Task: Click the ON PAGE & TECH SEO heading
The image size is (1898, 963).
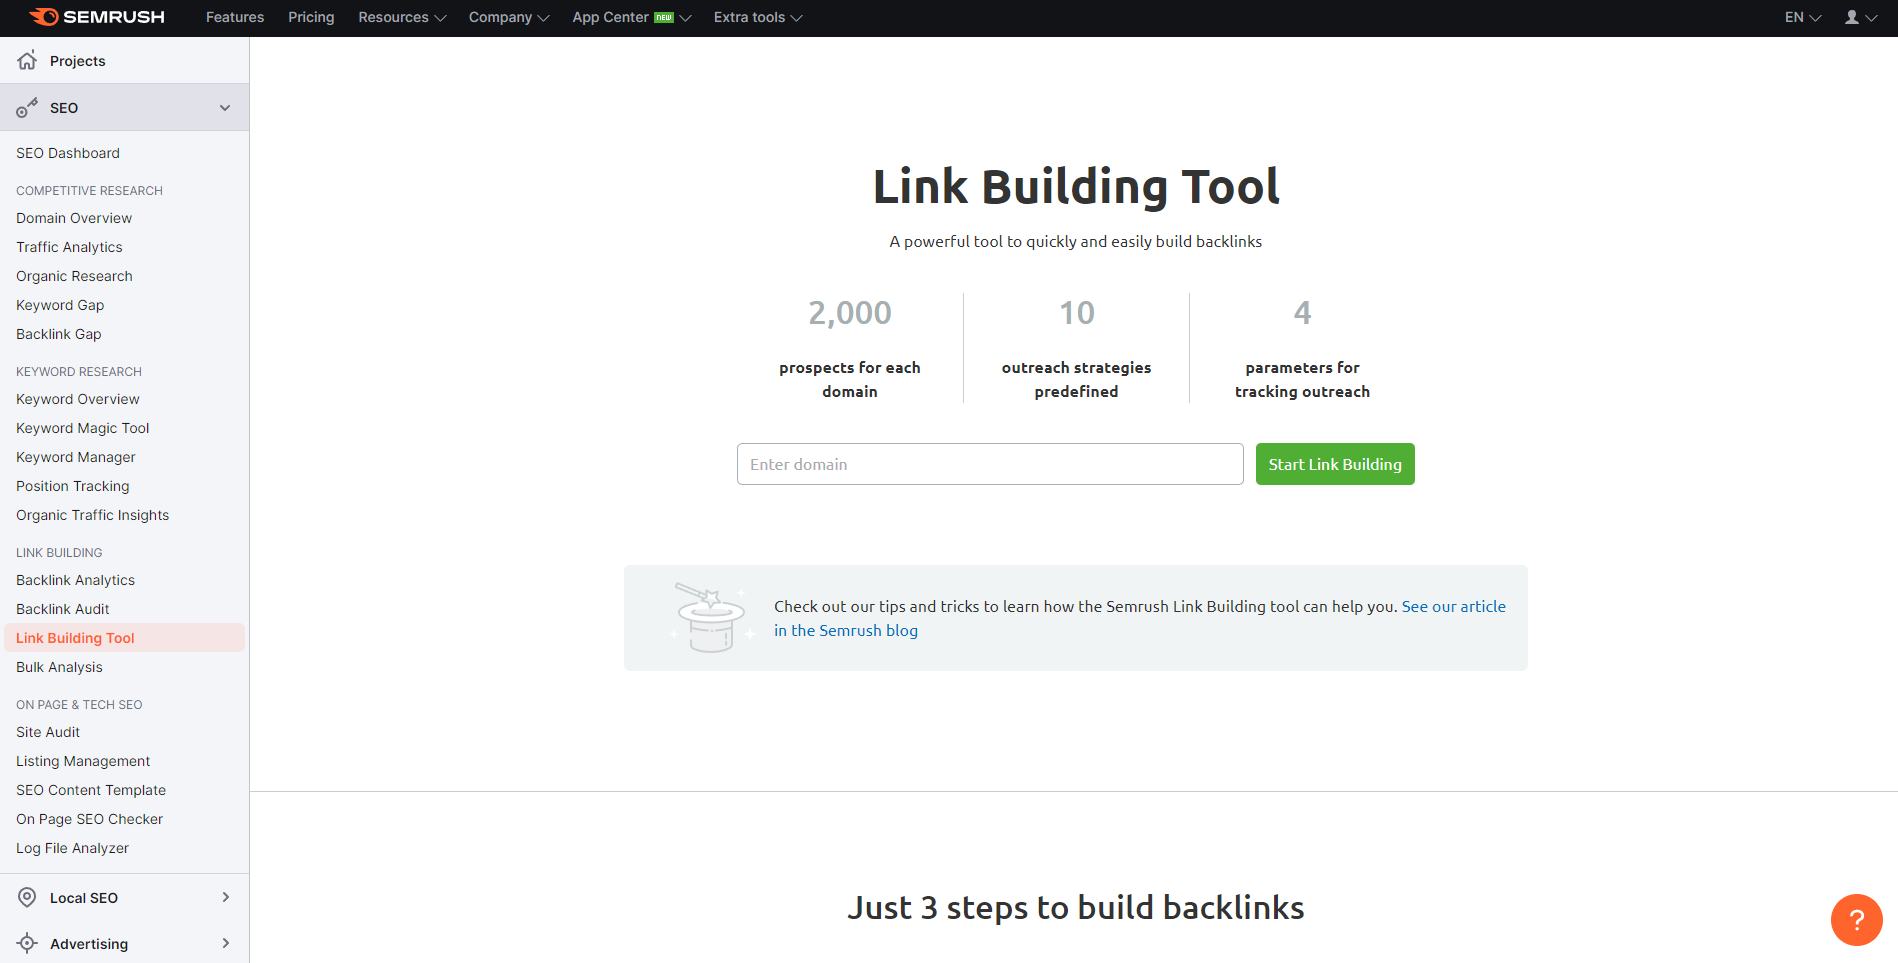Action: [79, 704]
